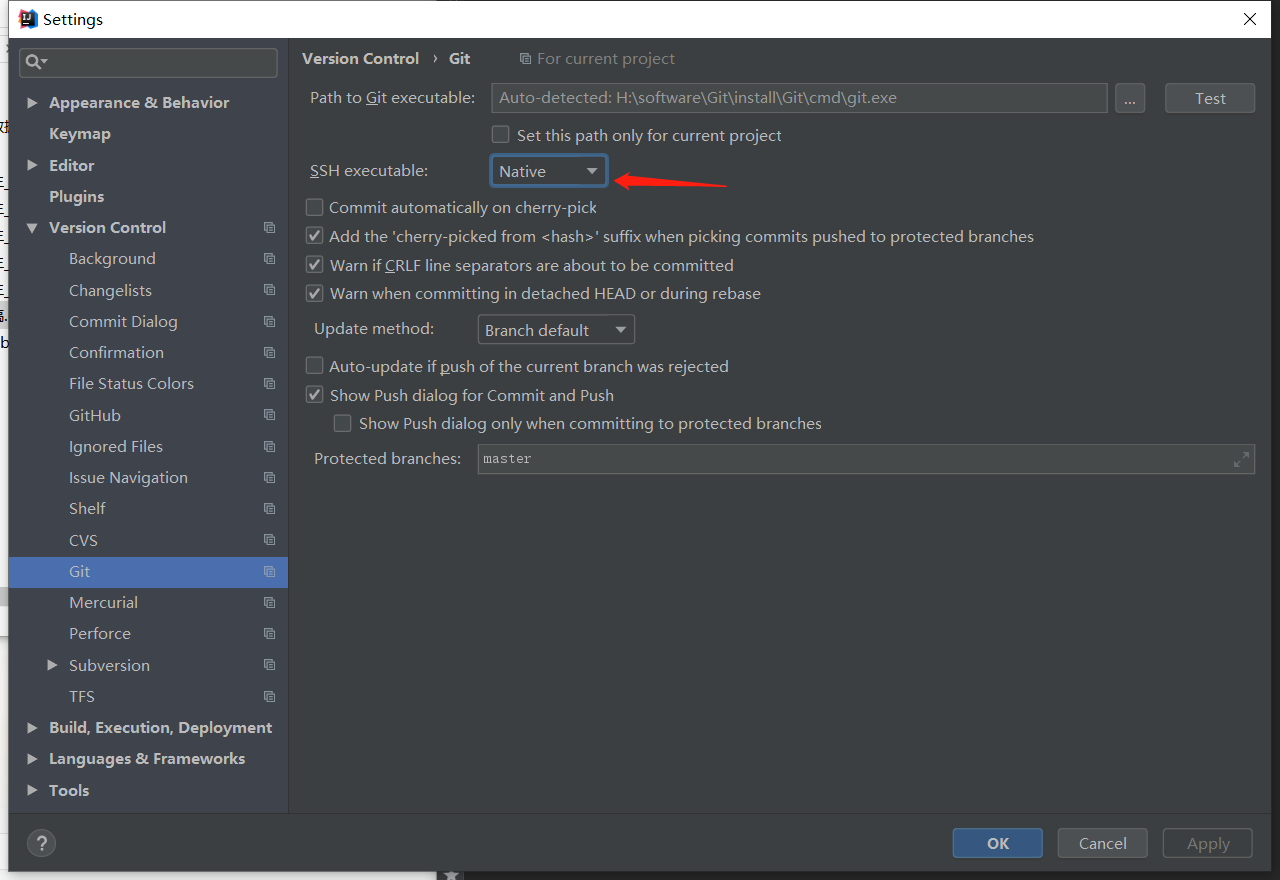Click 'Version Control' in the breadcrumb
The image size is (1280, 880).
360,58
